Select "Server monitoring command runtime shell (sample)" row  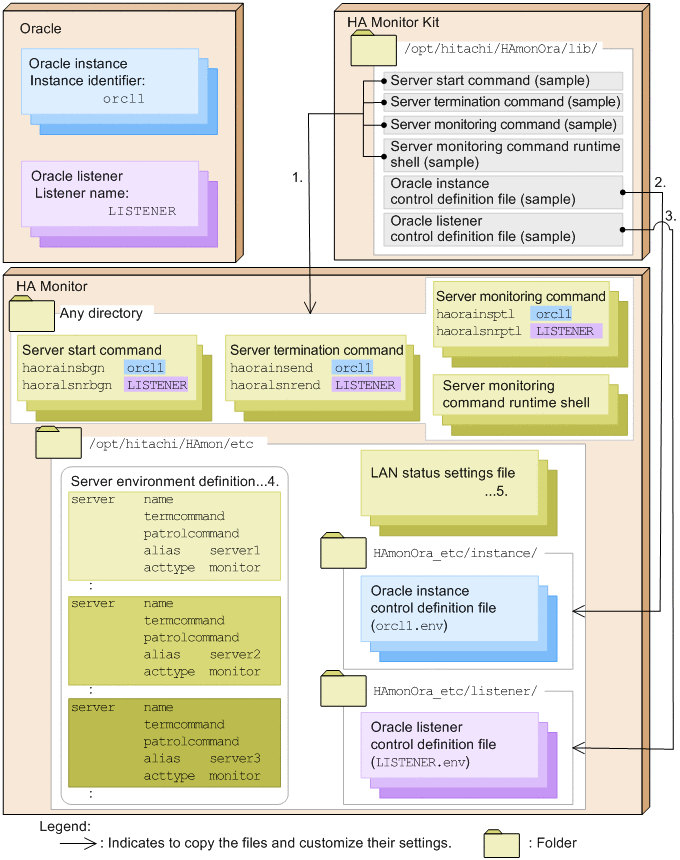click(503, 154)
